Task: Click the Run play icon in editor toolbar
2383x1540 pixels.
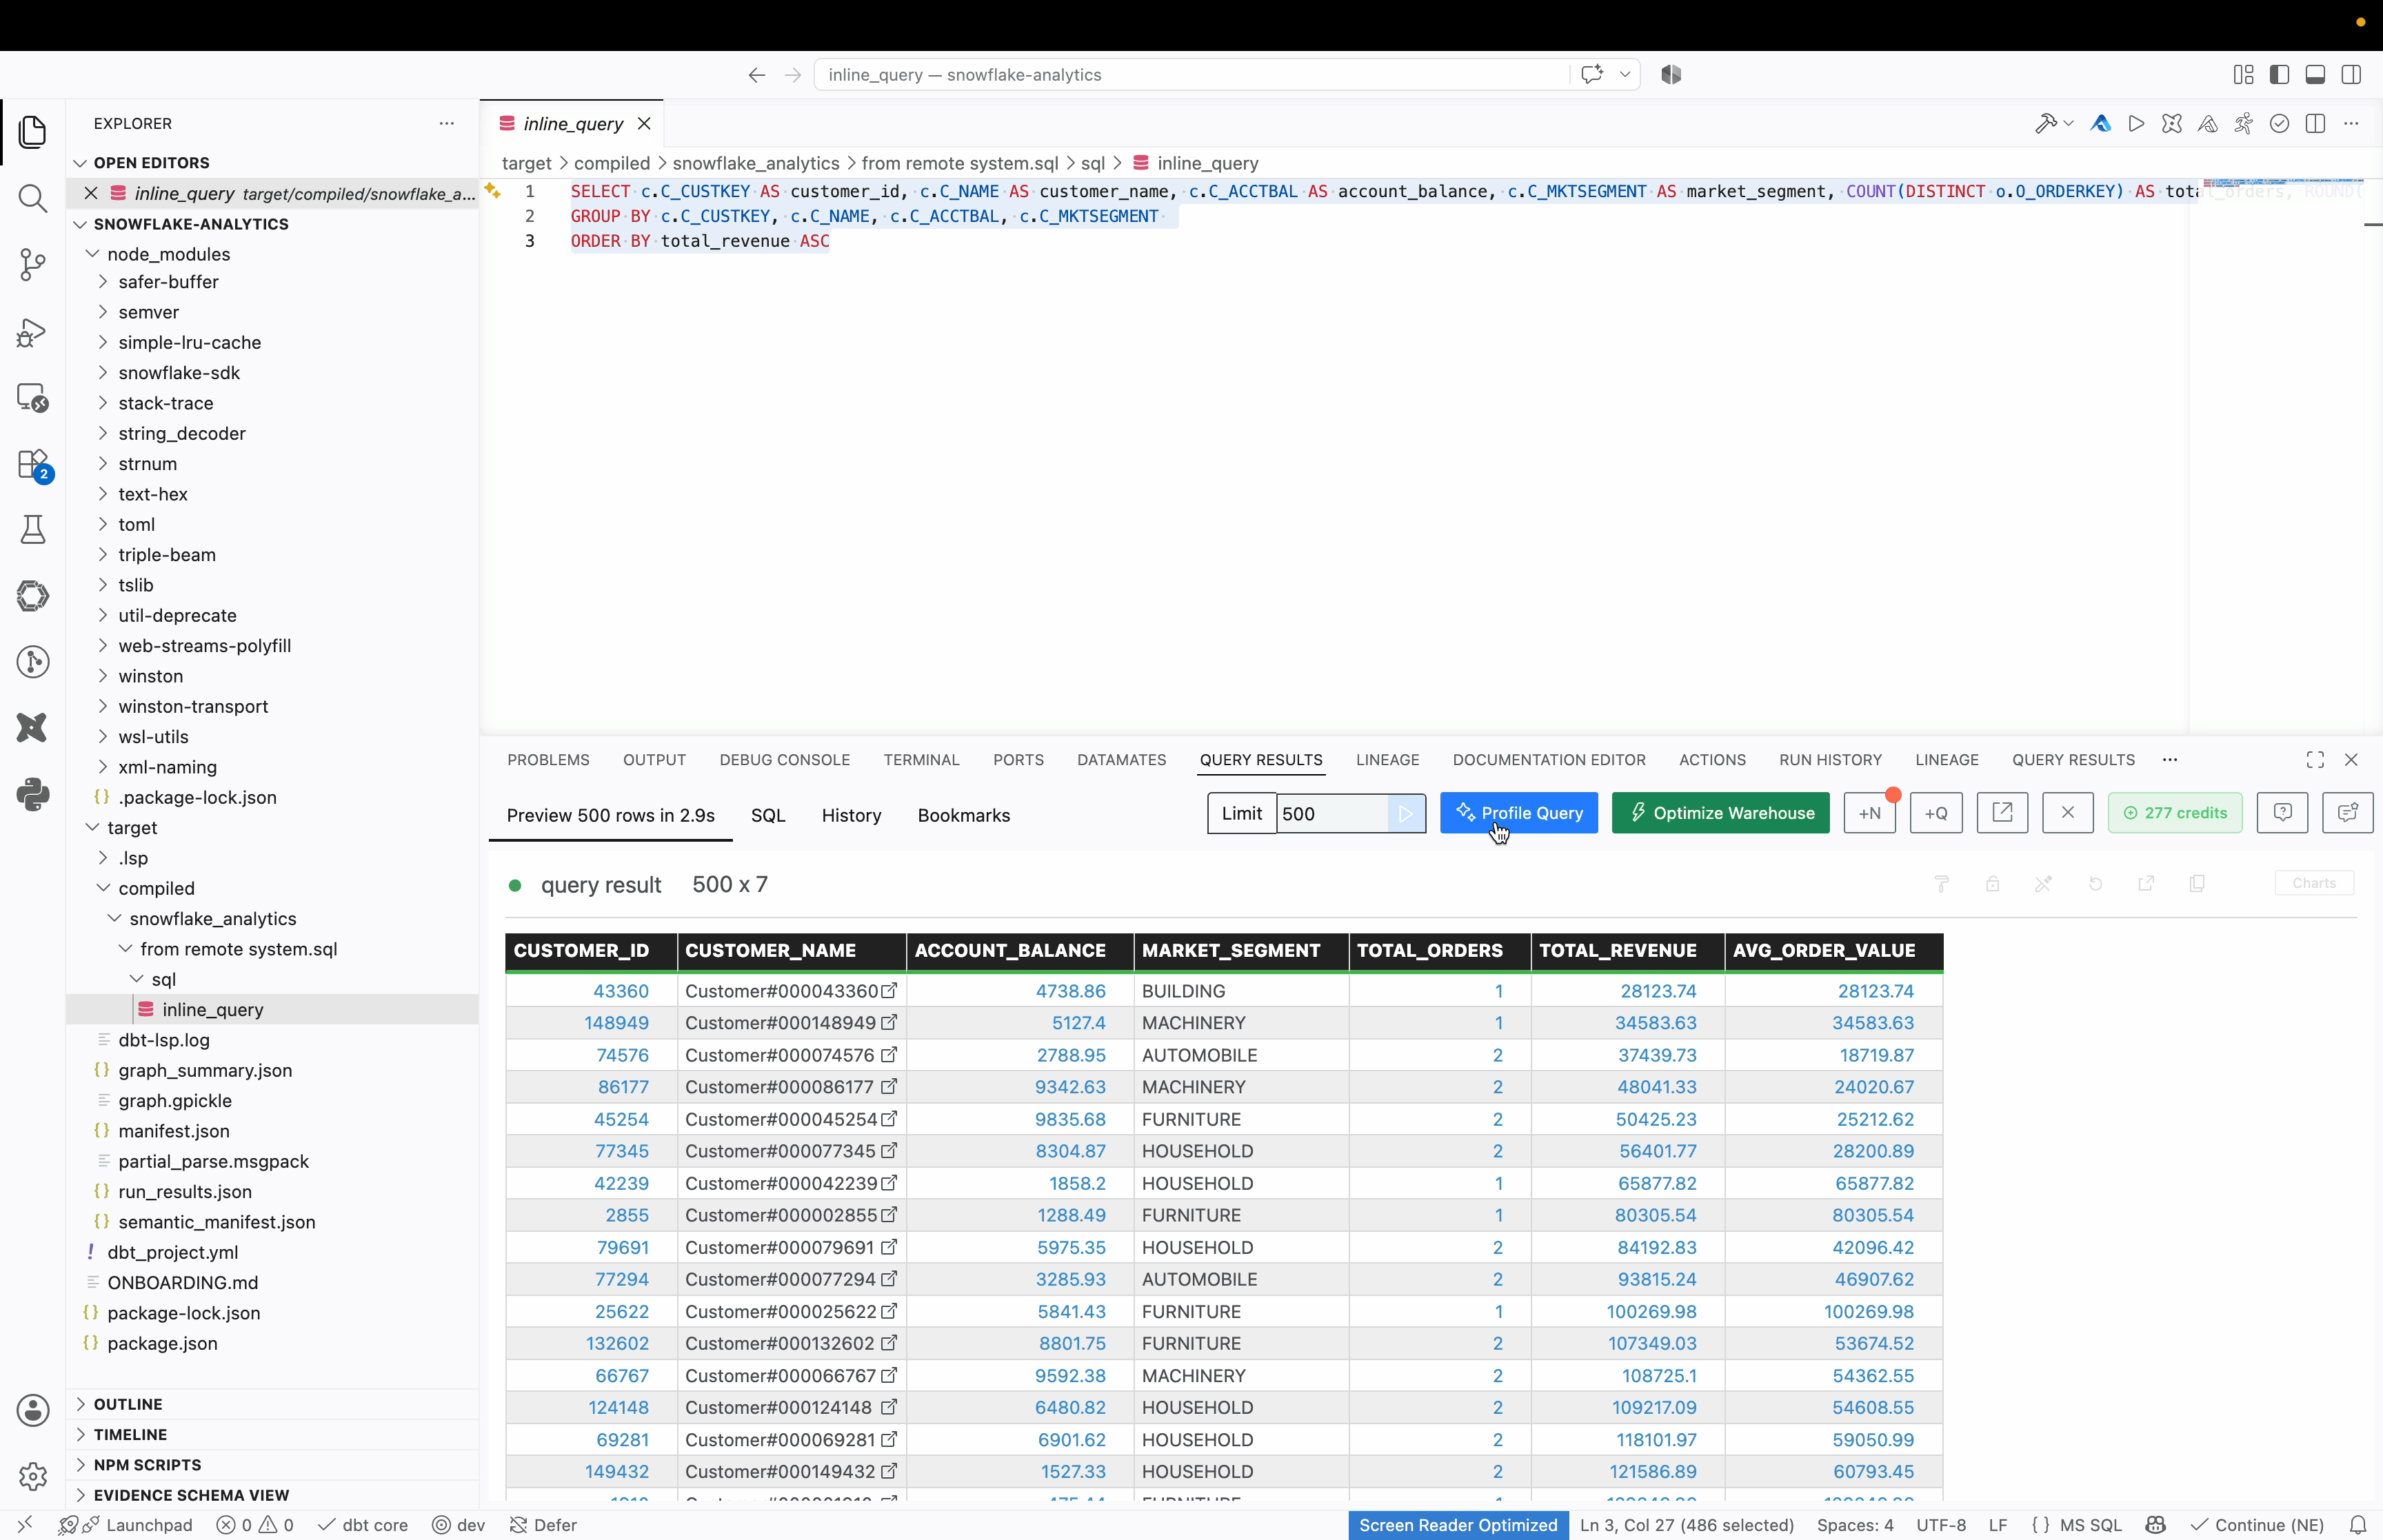Action: 2136,124
